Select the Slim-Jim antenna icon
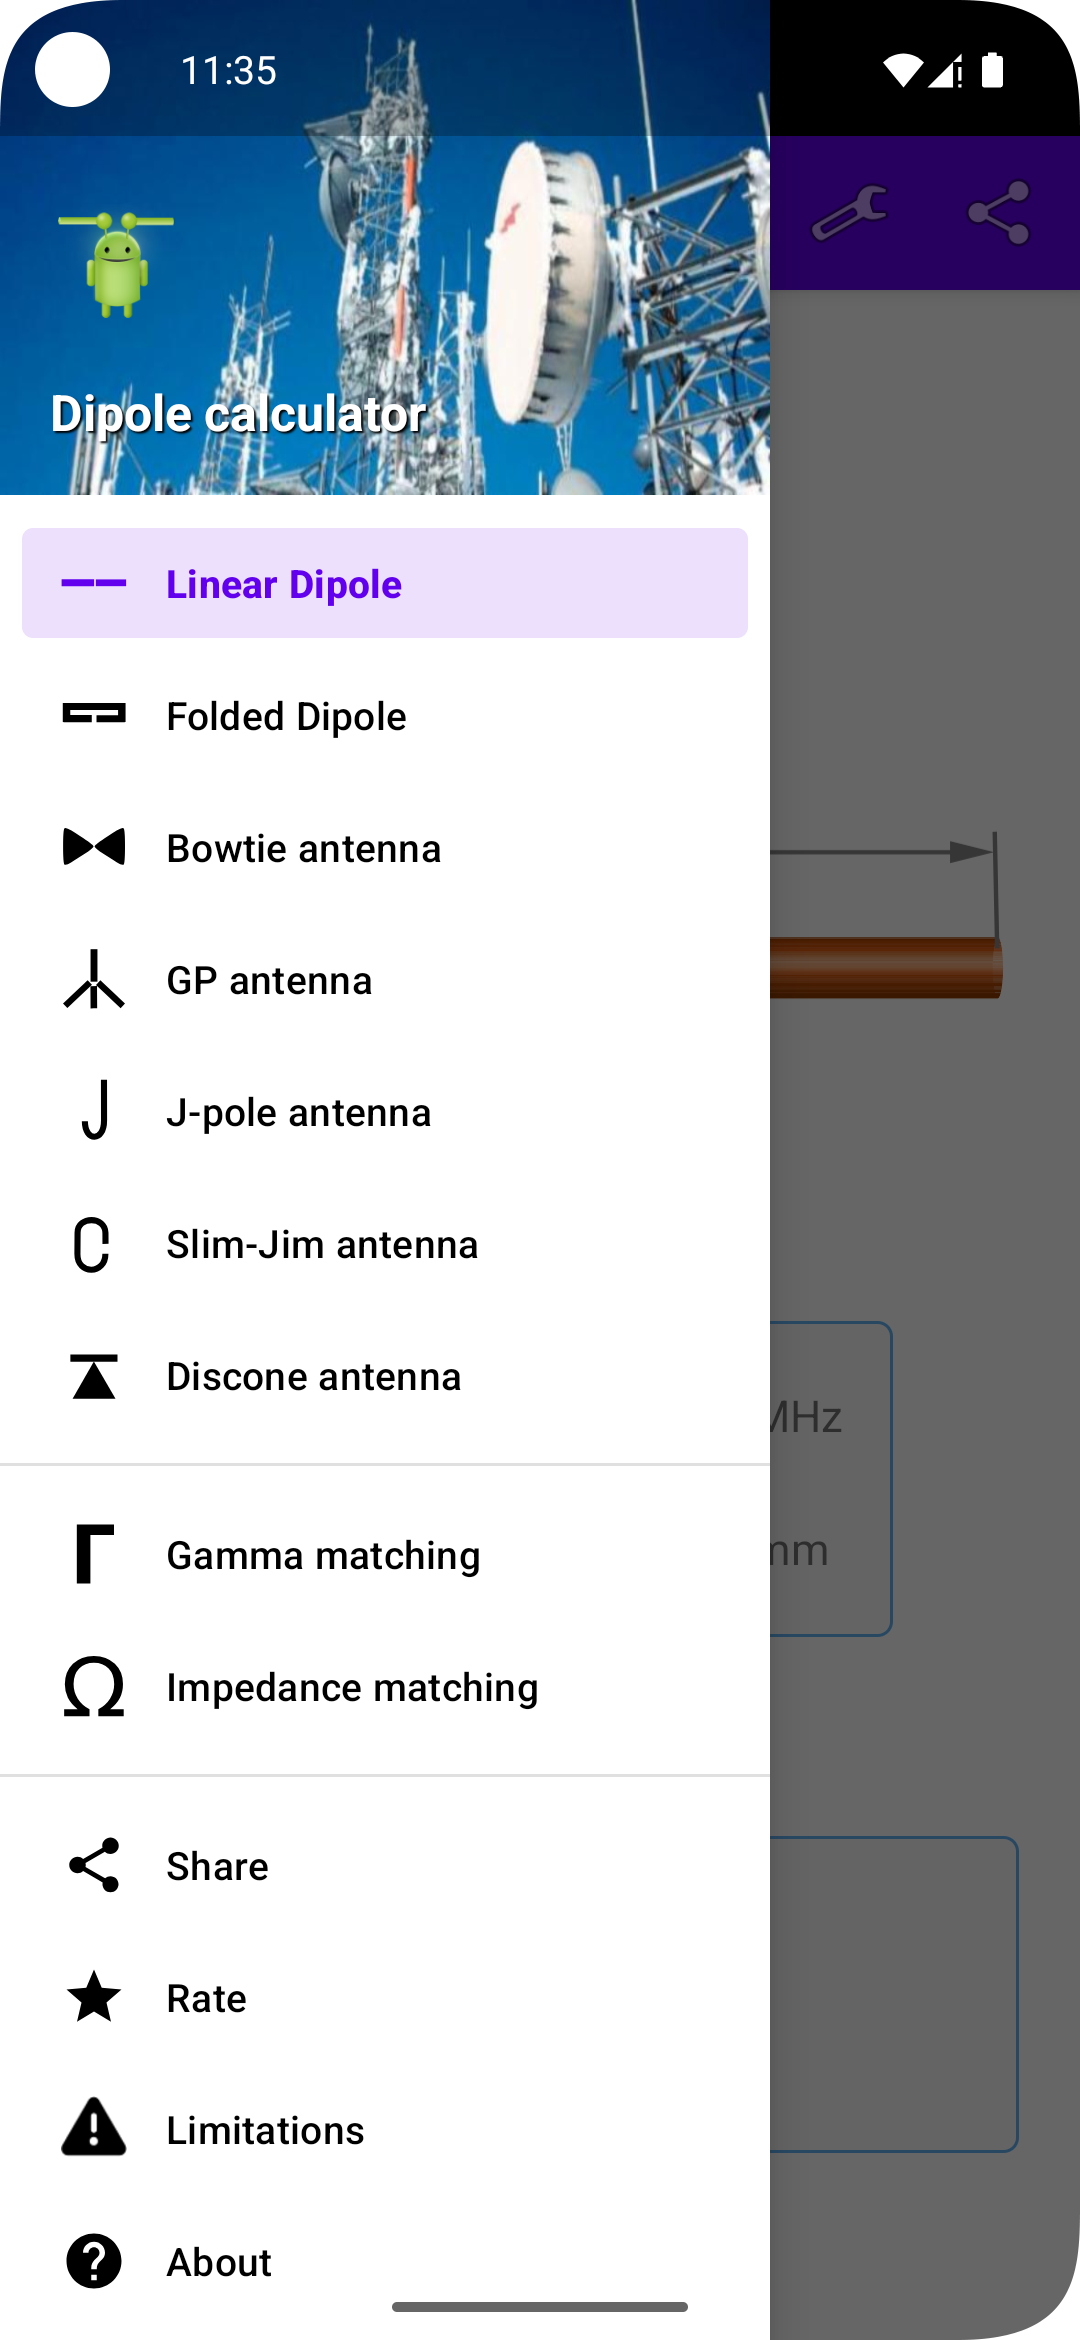 click(92, 1244)
